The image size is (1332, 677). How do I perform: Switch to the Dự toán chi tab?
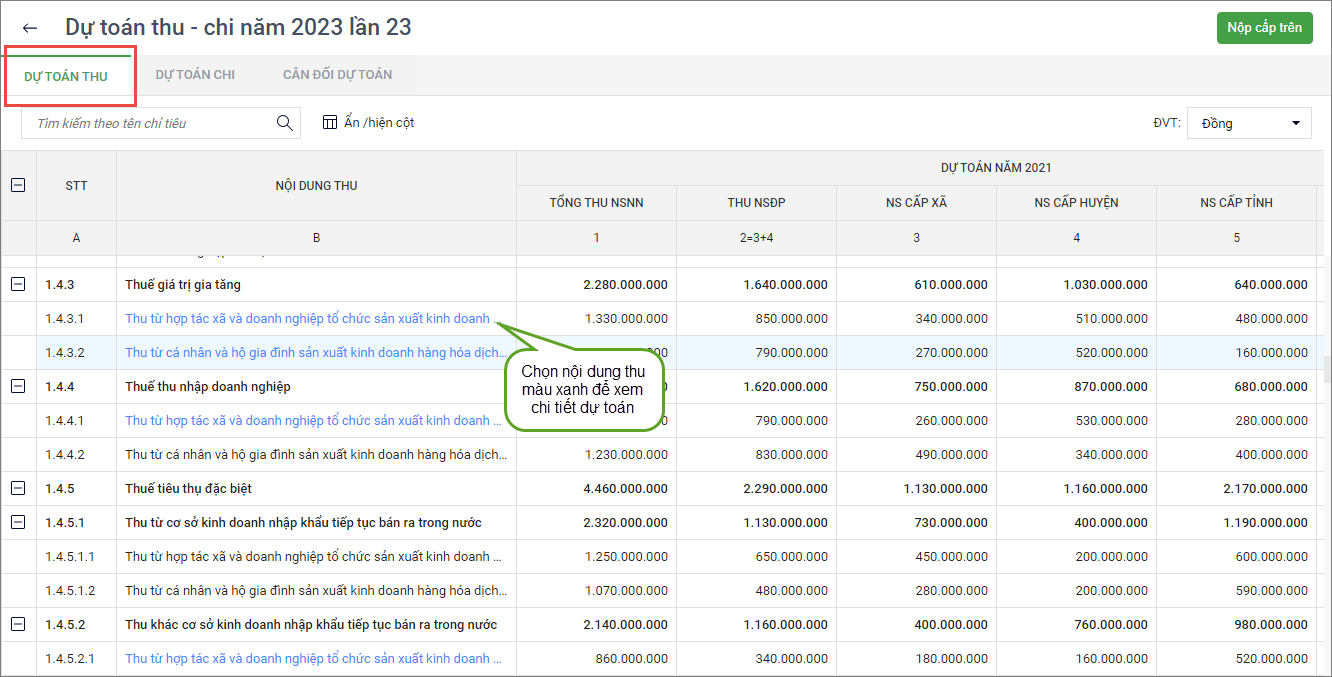[195, 75]
